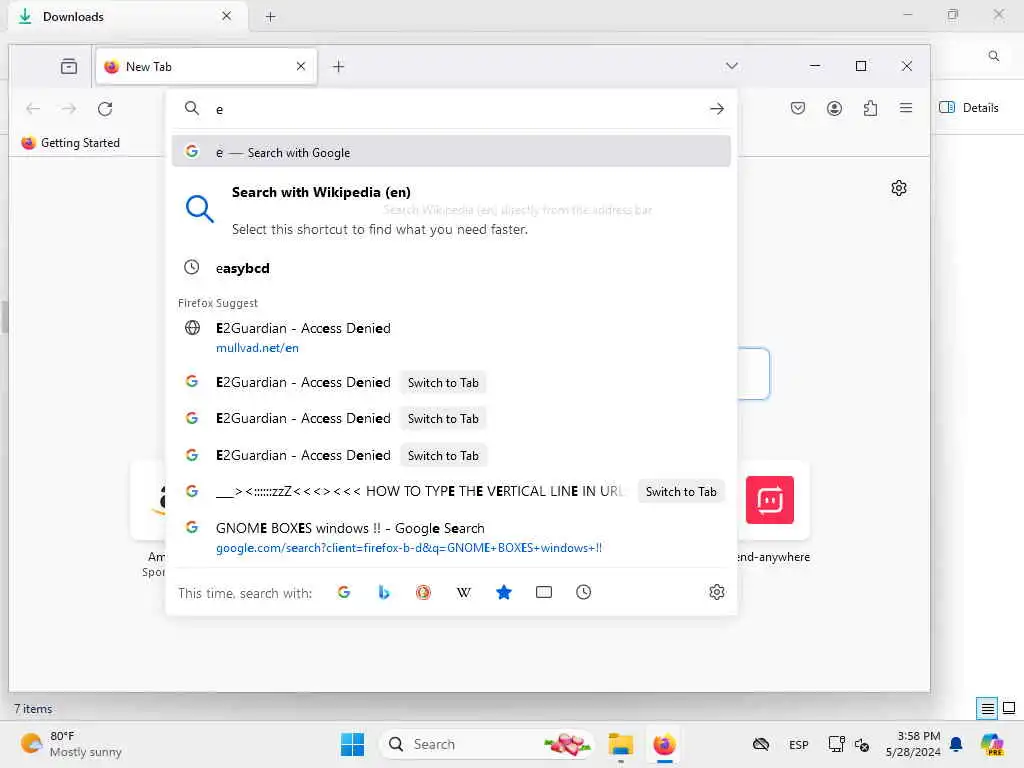Open a new Firefox tab with plus
Image resolution: width=1024 pixels, height=768 pixels.
(x=338, y=66)
